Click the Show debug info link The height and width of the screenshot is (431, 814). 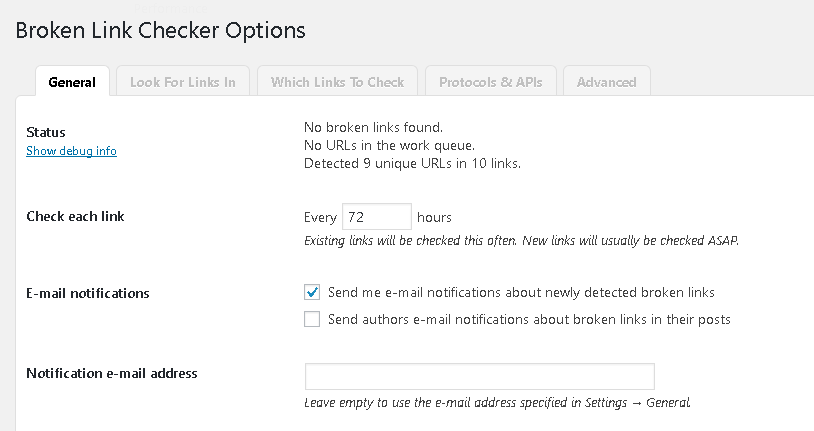(x=71, y=151)
